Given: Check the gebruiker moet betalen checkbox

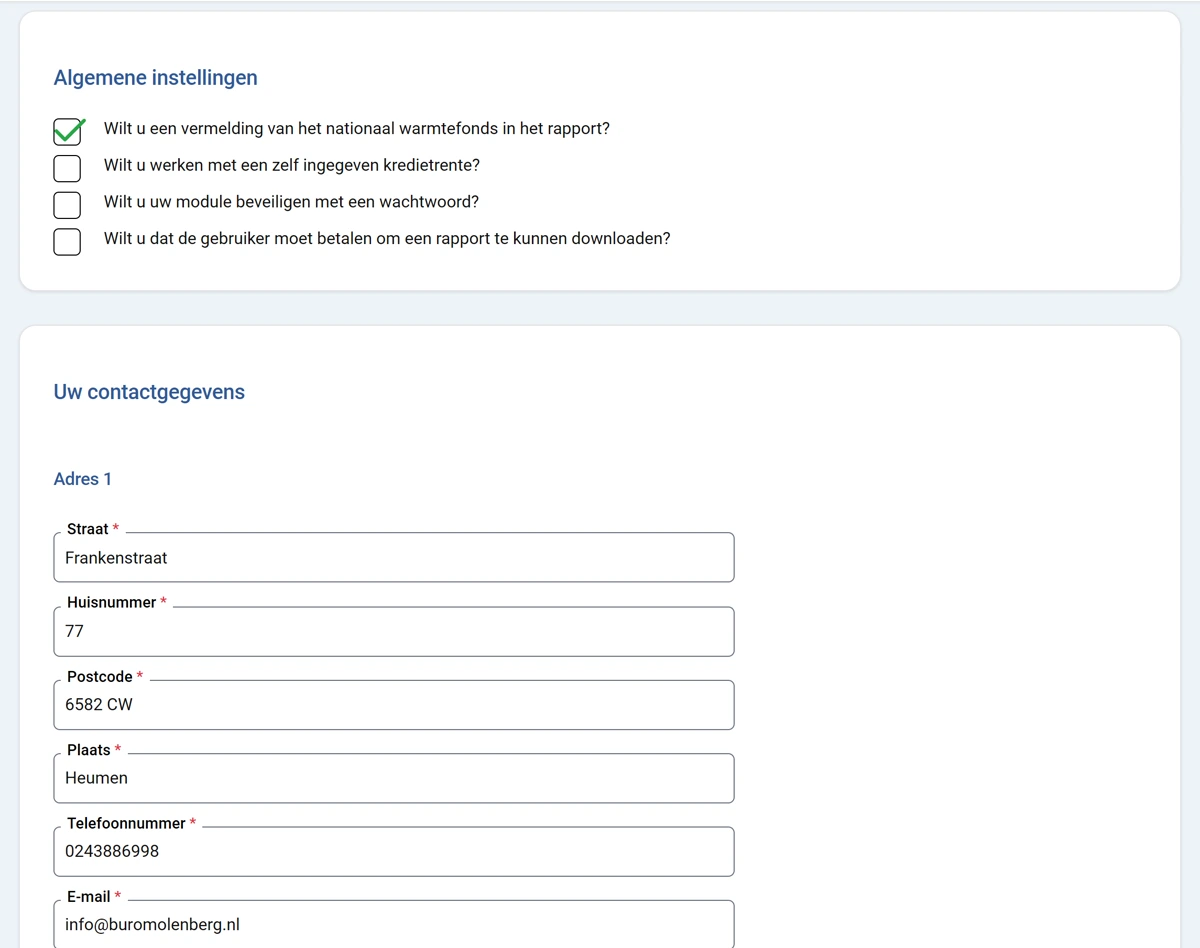Looking at the screenshot, I should point(67,241).
